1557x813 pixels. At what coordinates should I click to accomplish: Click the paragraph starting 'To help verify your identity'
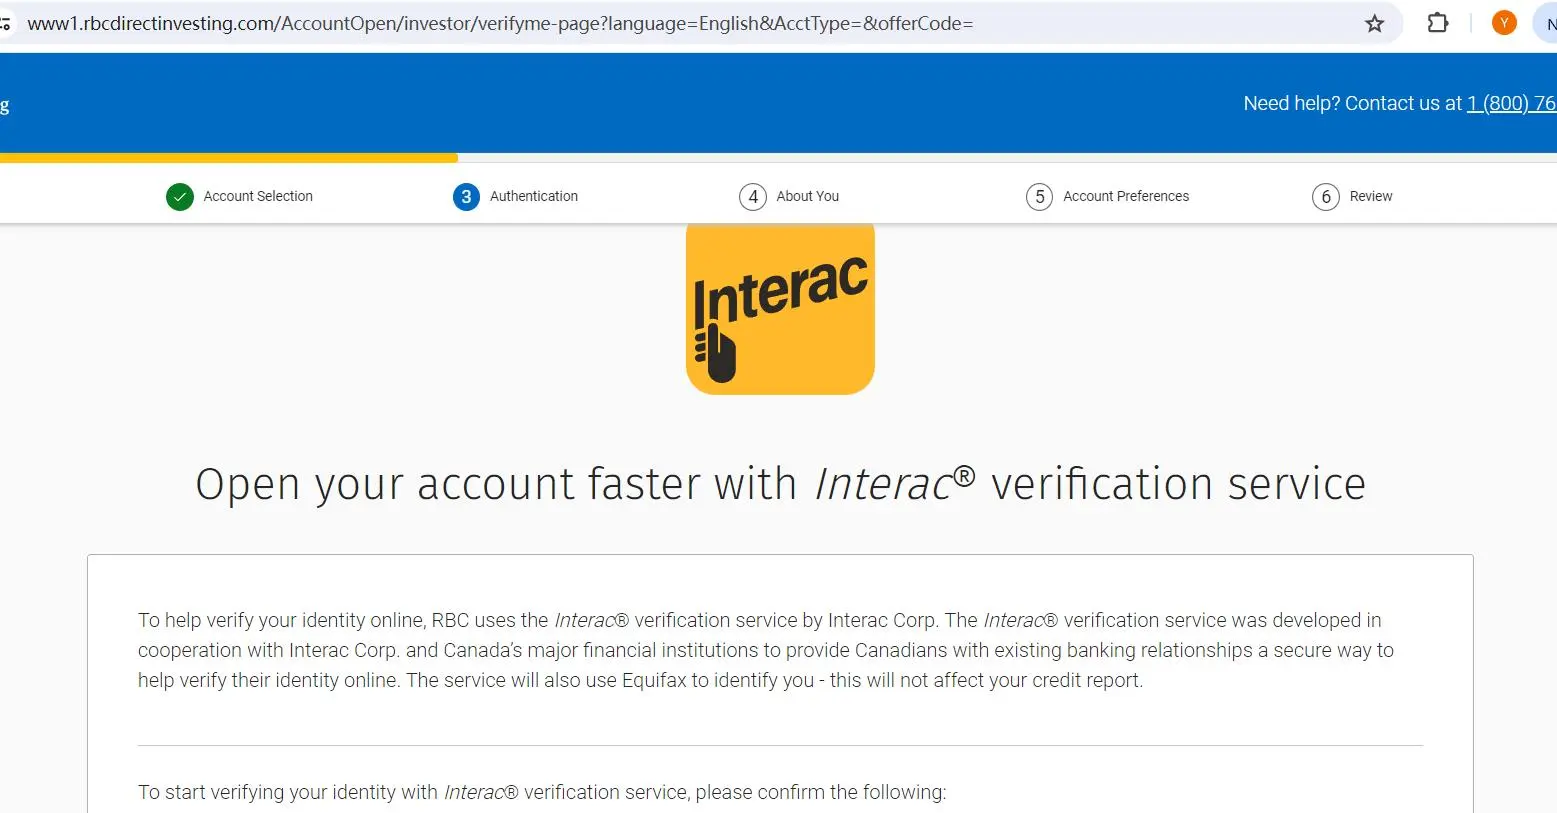coord(766,650)
